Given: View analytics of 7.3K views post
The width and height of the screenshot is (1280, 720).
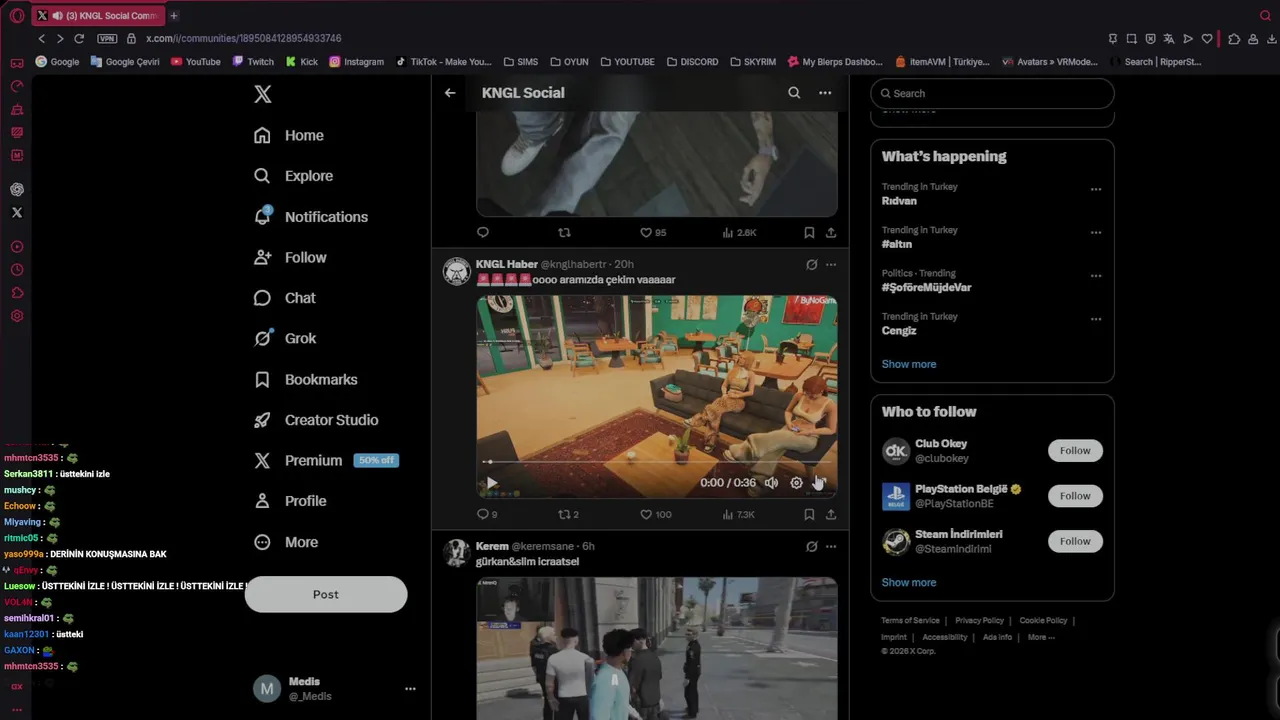Looking at the screenshot, I should (738, 514).
